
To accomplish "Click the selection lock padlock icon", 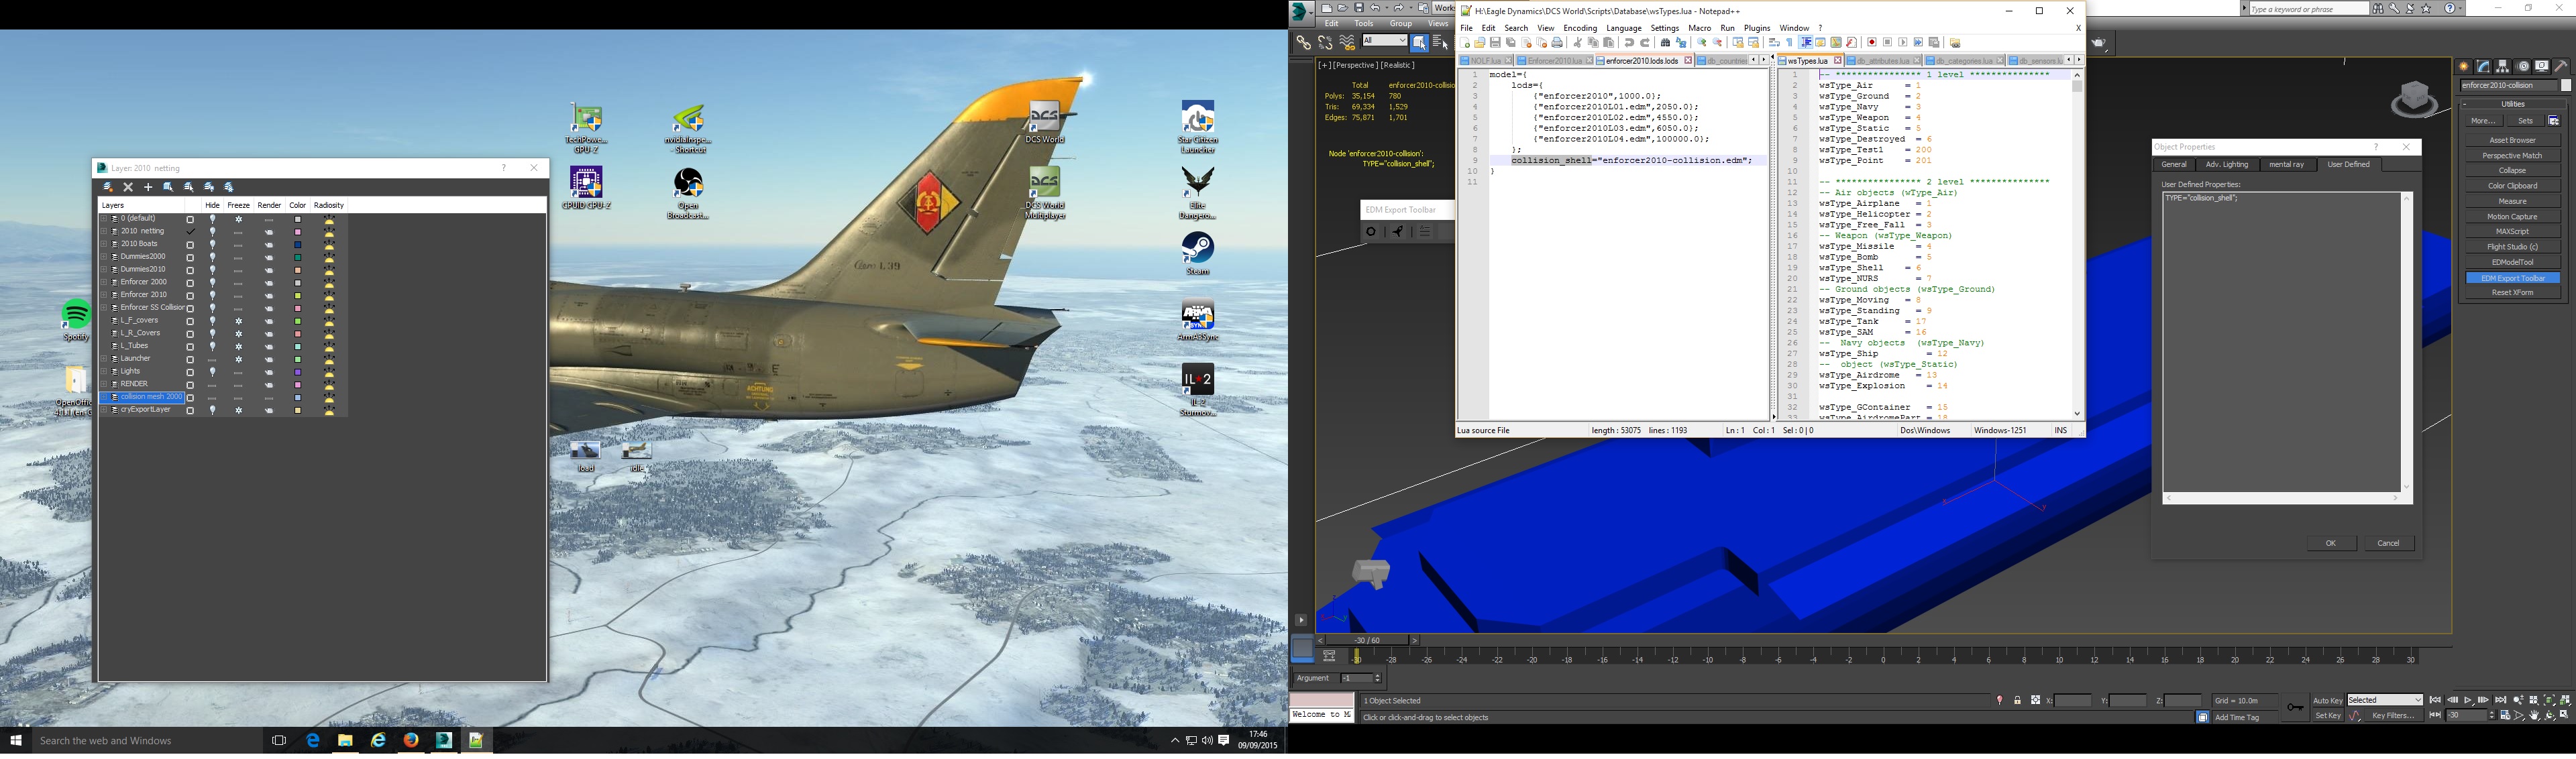I will (x=2017, y=701).
